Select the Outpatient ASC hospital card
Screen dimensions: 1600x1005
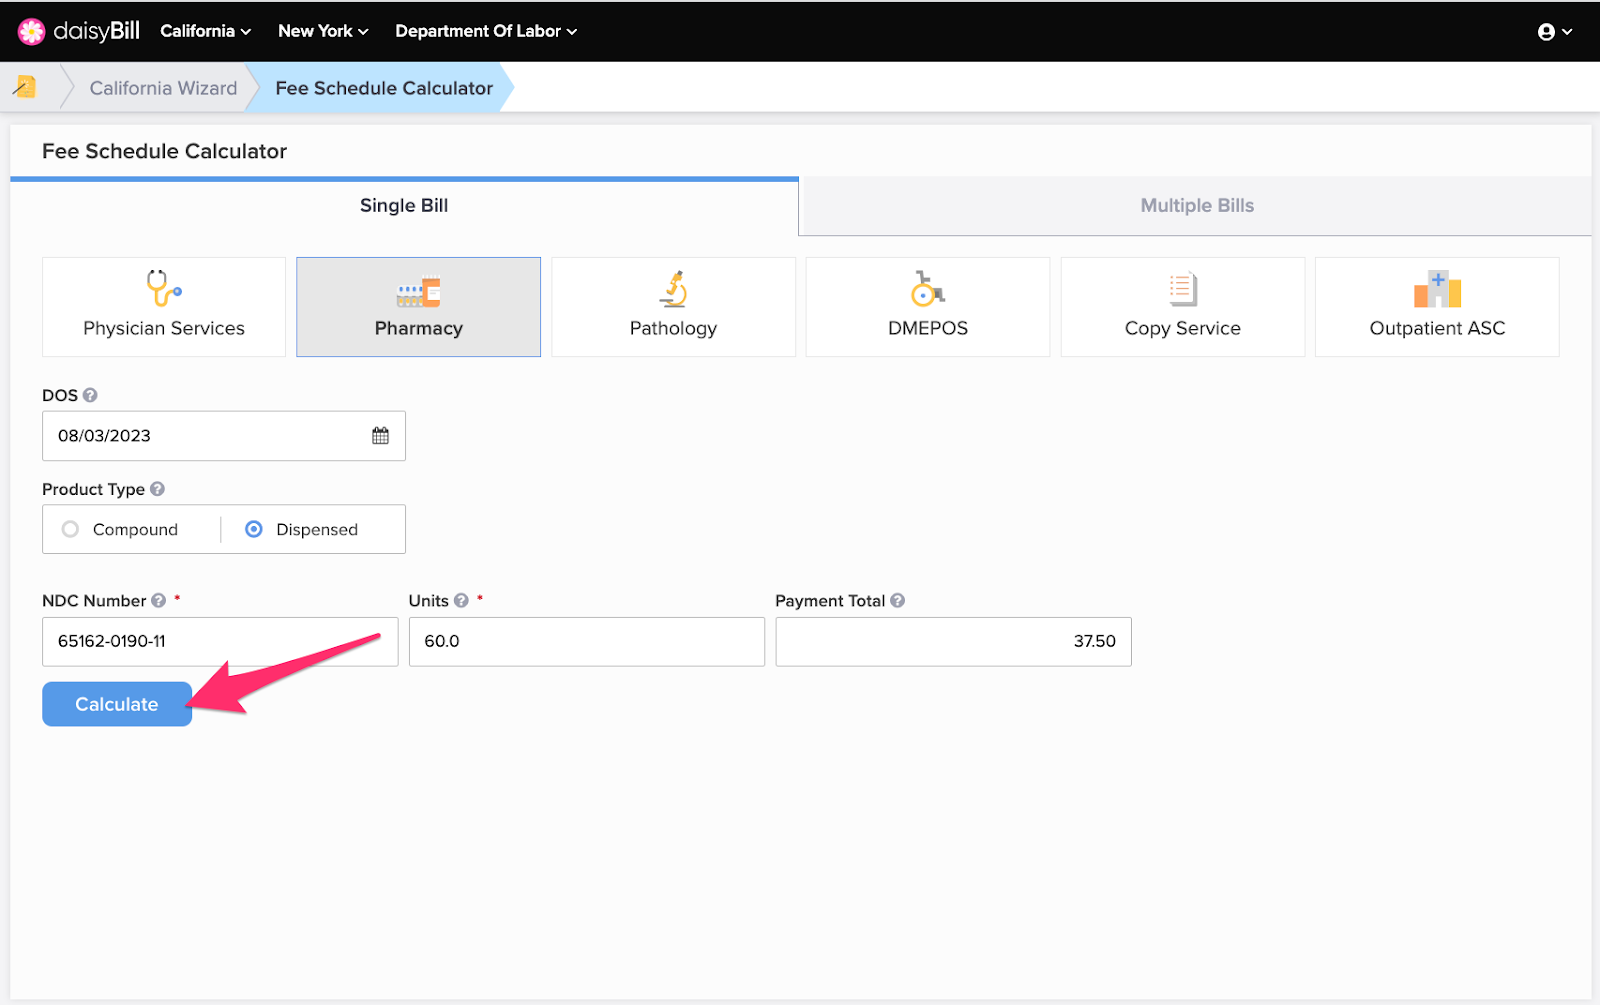[1437, 307]
